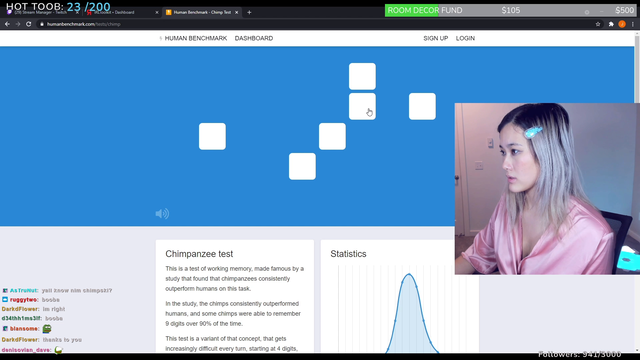Toggle the sound speaker icon
Viewport: 640px width, 360px height.
162,213
